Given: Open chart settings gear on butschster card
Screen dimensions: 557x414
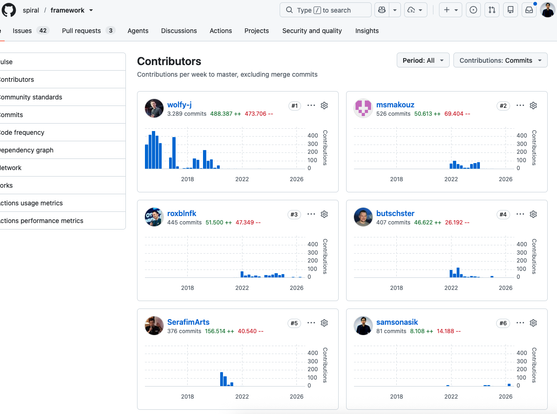Looking at the screenshot, I should (533, 214).
